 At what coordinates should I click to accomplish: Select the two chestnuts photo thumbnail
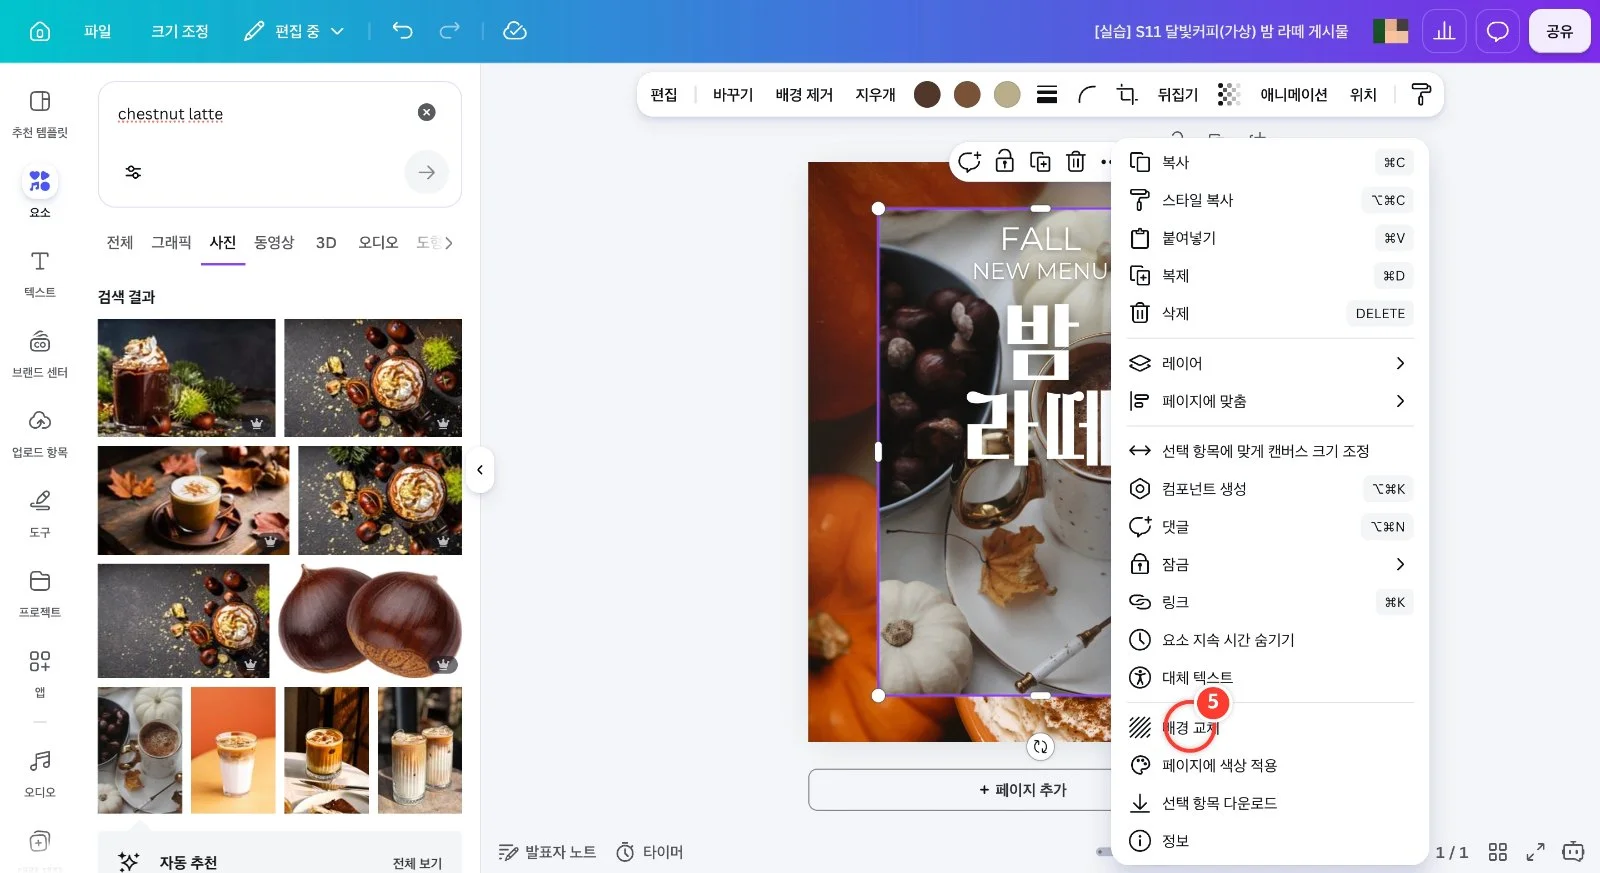click(370, 621)
